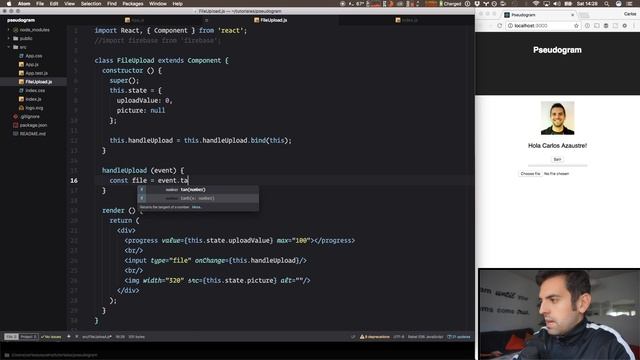Bookmark the page with the star icon

point(576,26)
